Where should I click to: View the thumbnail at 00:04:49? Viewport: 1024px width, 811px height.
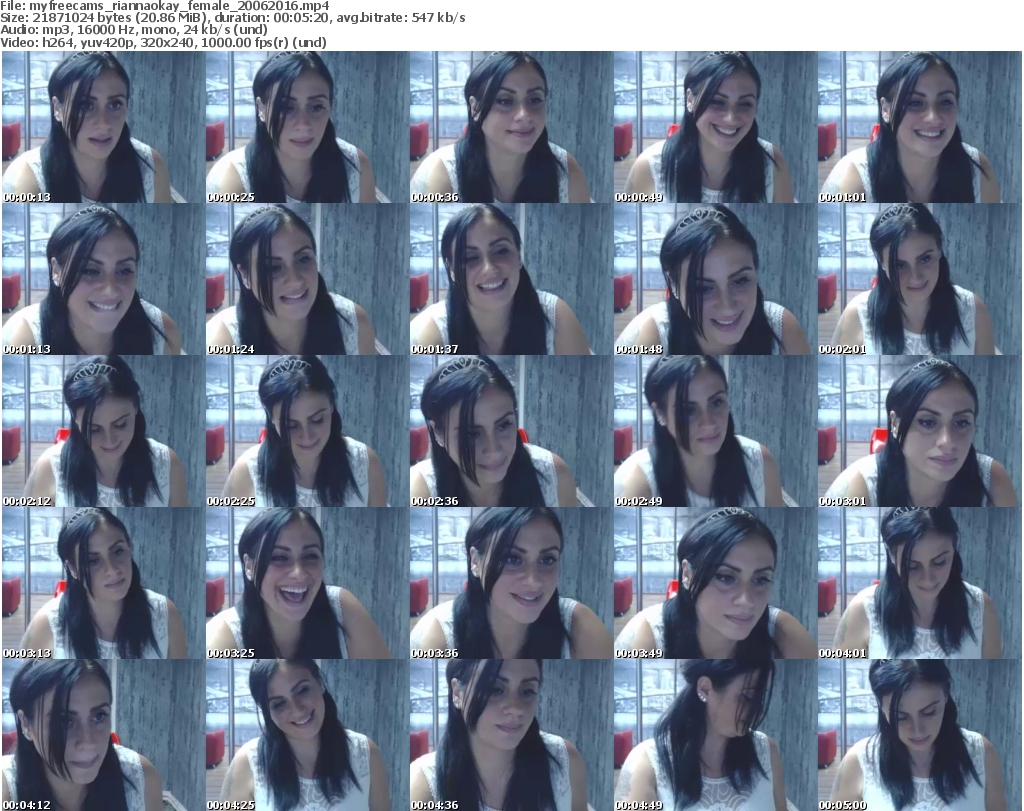pyautogui.click(x=716, y=735)
